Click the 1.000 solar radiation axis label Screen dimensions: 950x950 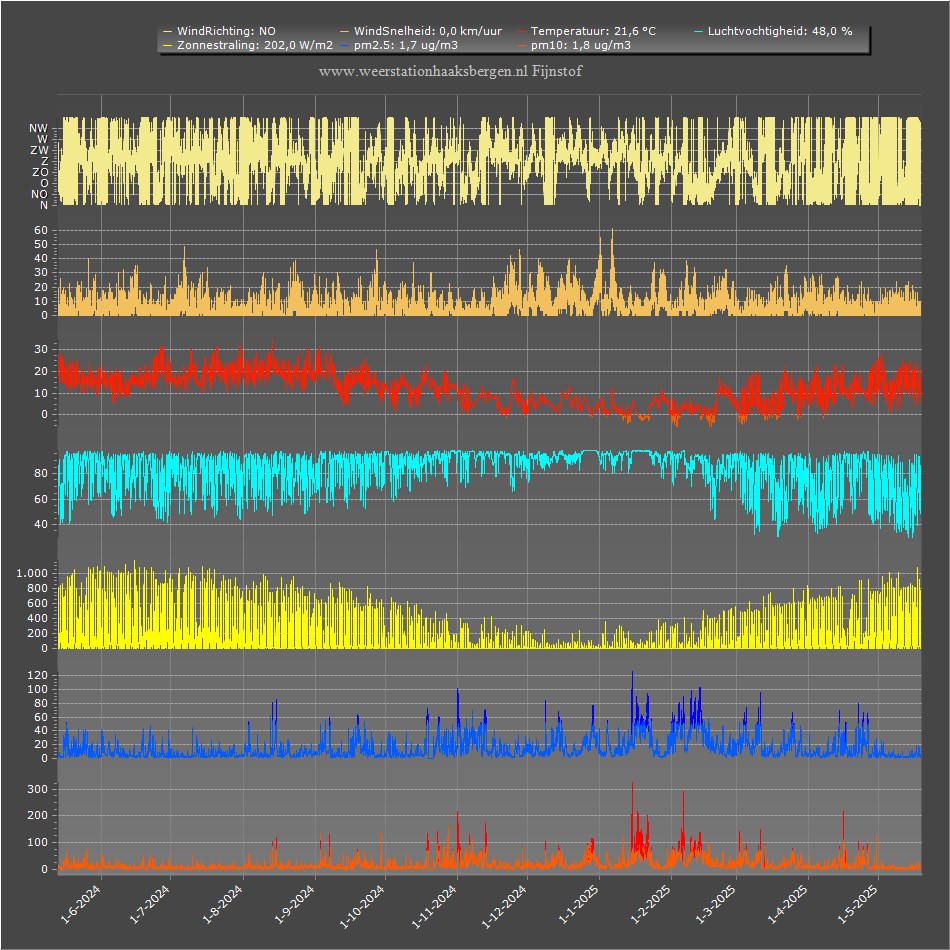coord(32,573)
